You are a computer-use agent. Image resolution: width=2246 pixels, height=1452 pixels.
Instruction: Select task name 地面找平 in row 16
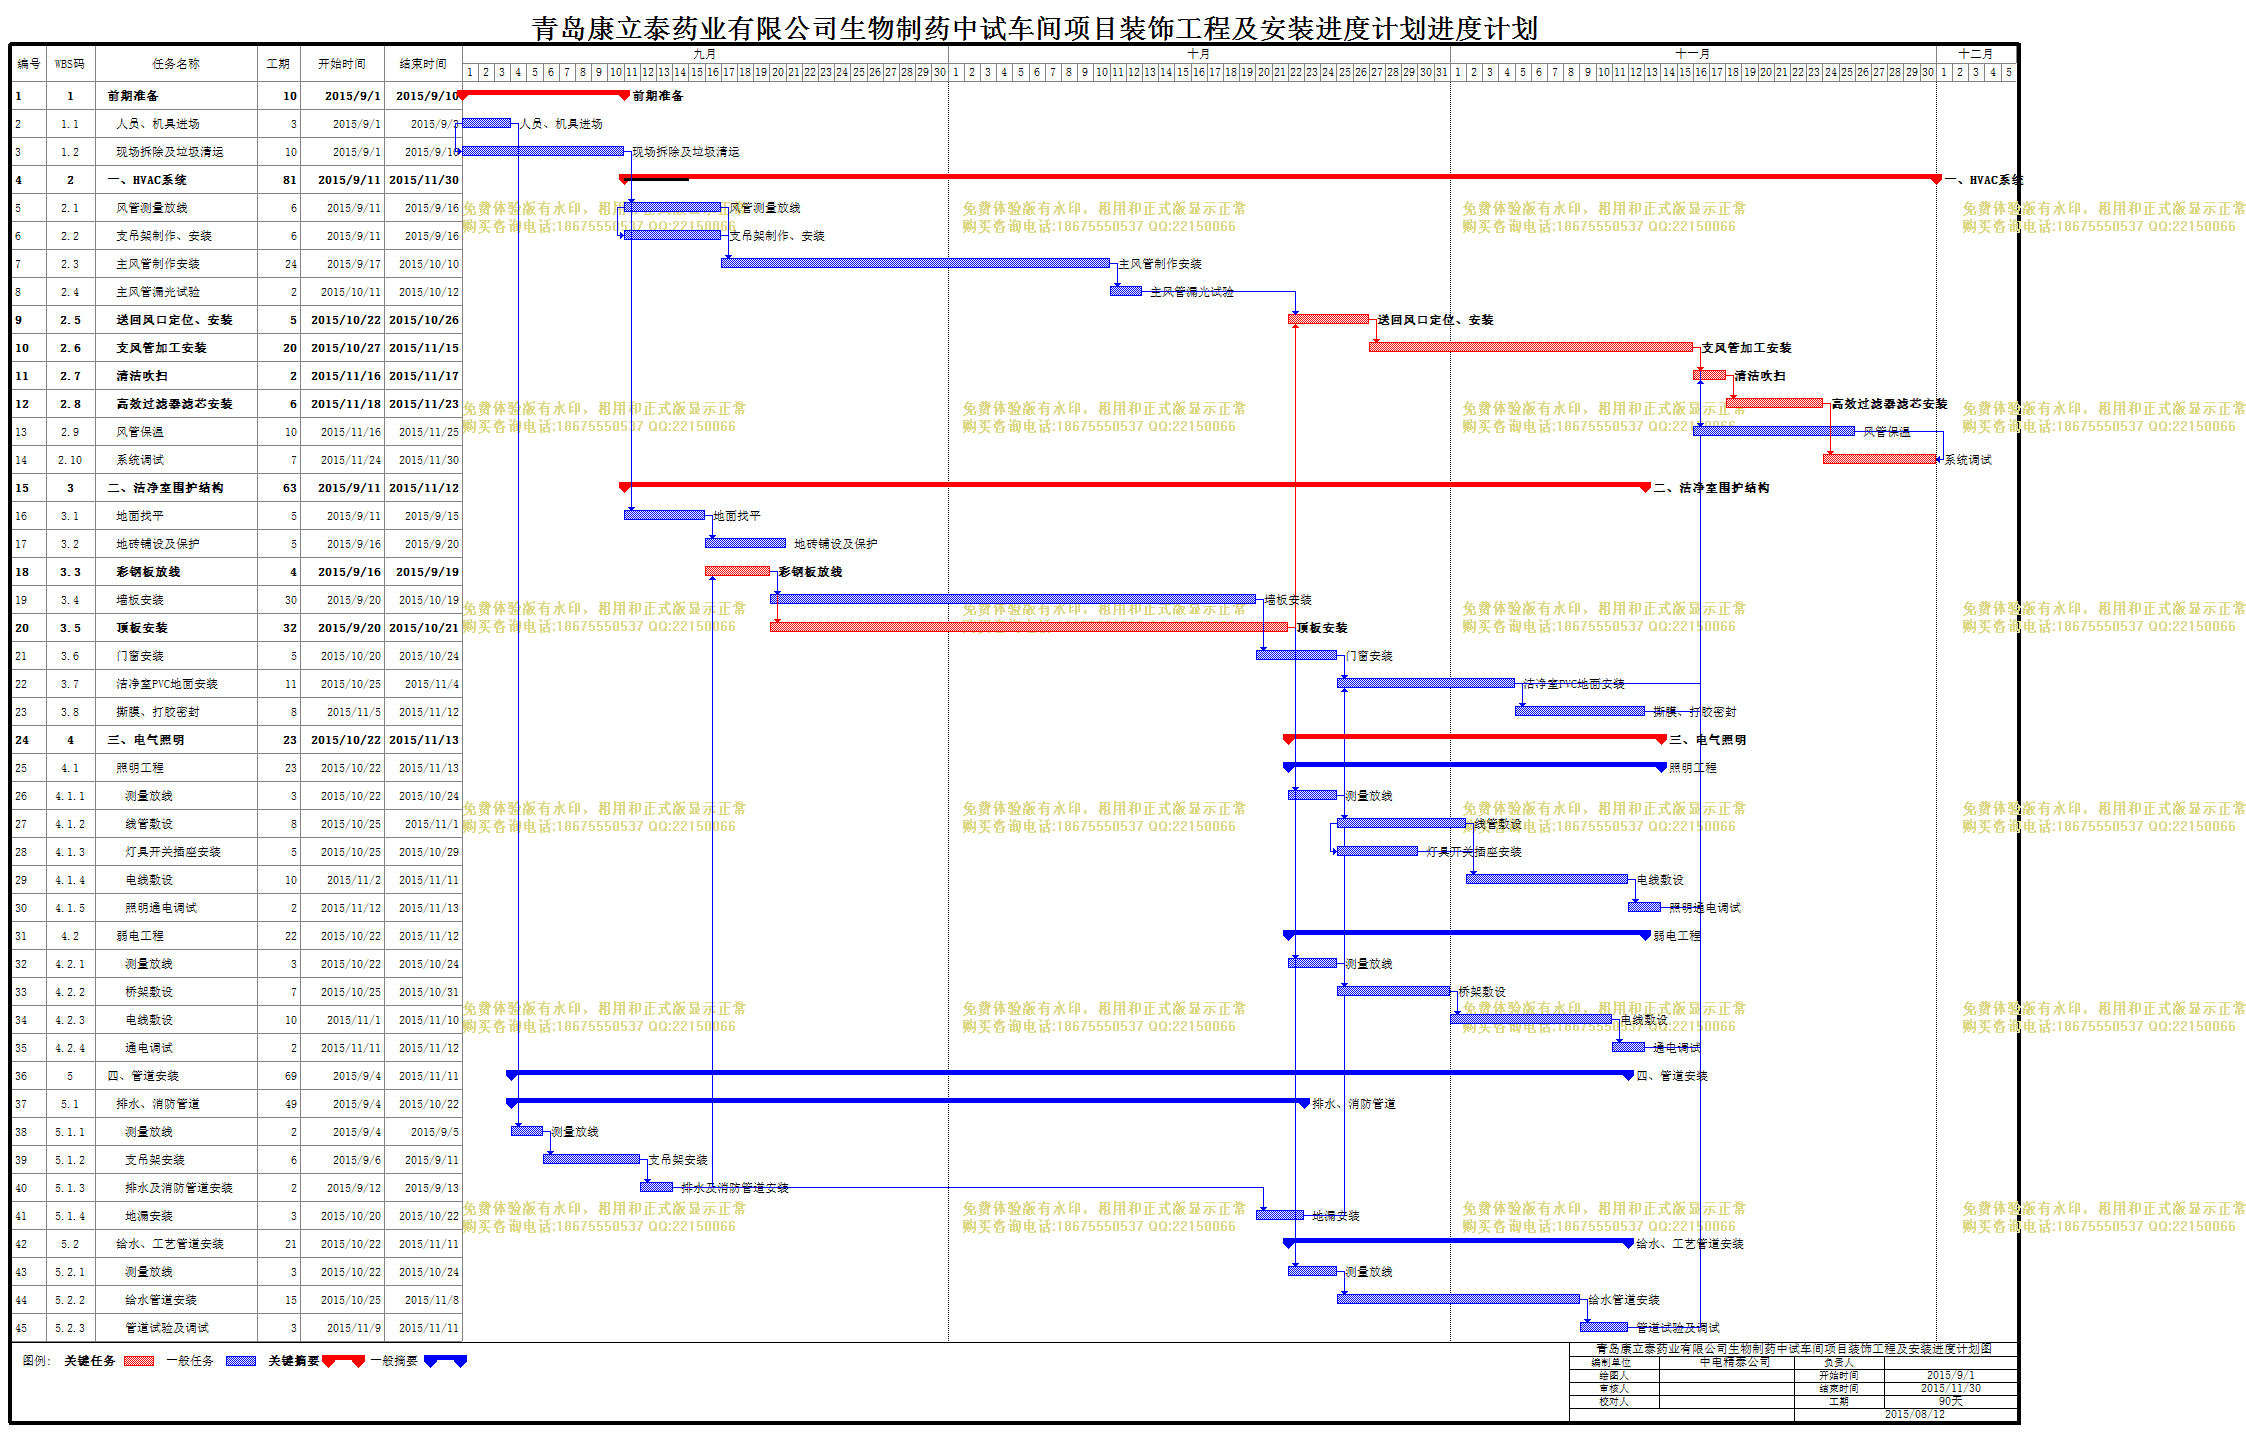(x=140, y=516)
